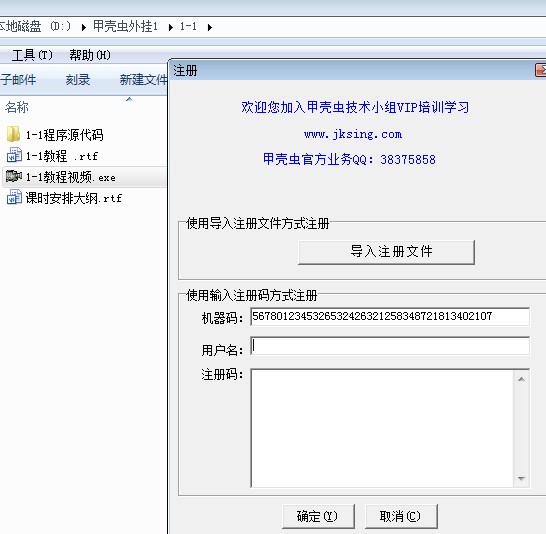Click into the 注册码 text area
The height and width of the screenshot is (534, 546).
382,428
